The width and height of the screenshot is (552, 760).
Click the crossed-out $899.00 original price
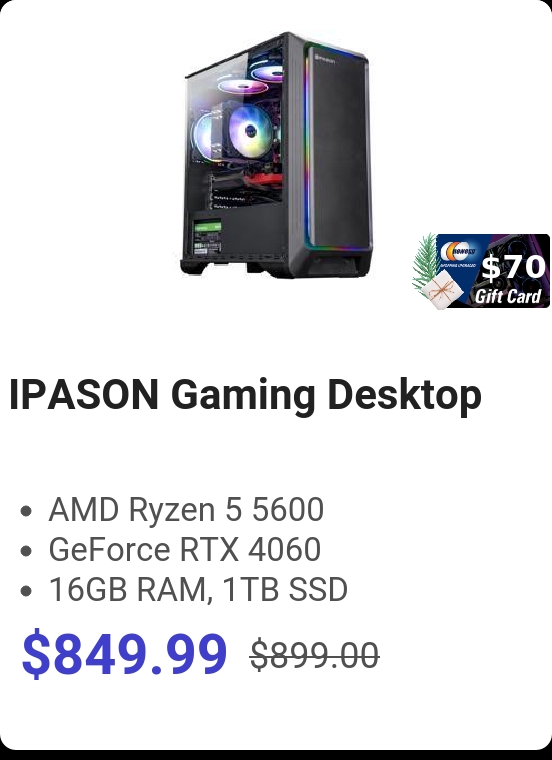coord(315,655)
